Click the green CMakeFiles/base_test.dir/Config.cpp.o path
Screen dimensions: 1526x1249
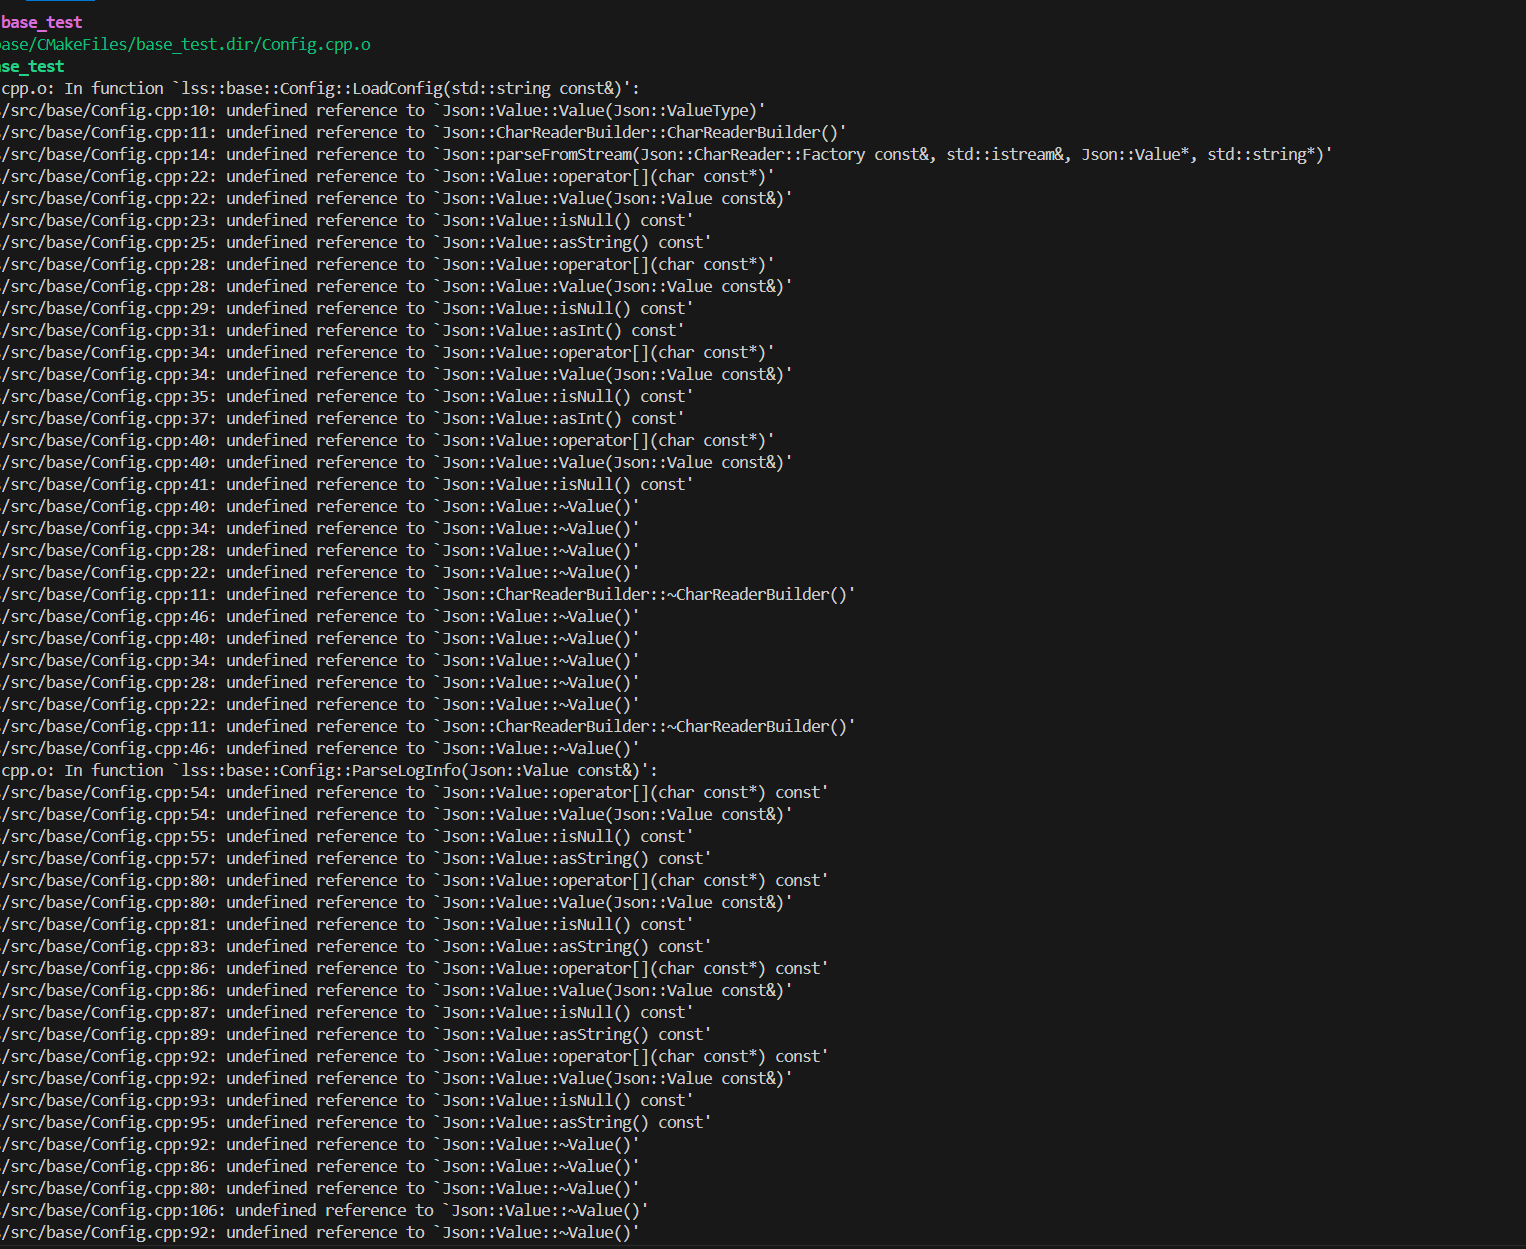185,44
